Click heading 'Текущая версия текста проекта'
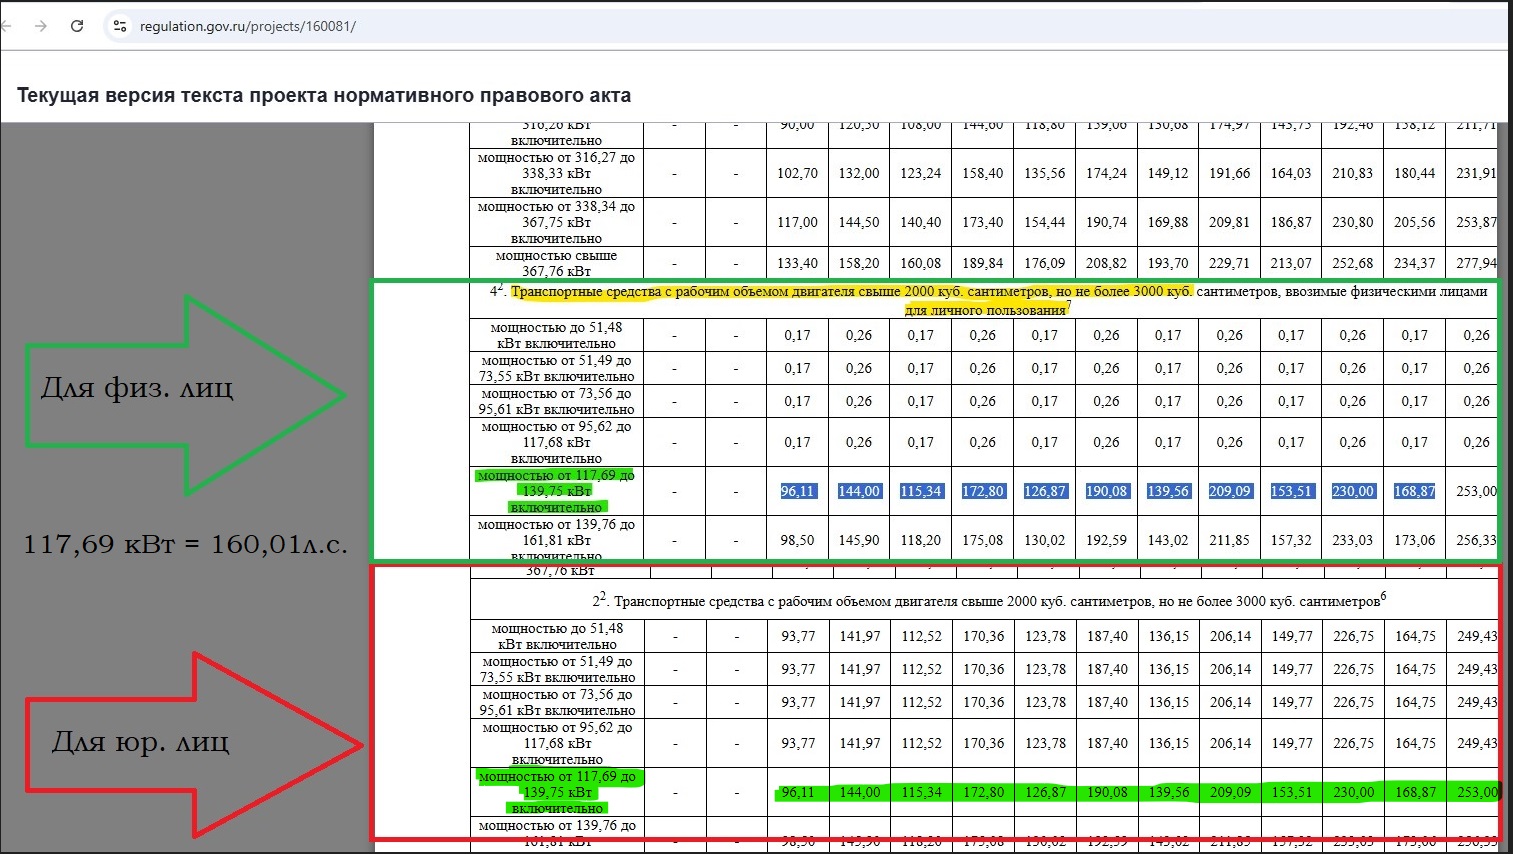1513x854 pixels. 324,96
